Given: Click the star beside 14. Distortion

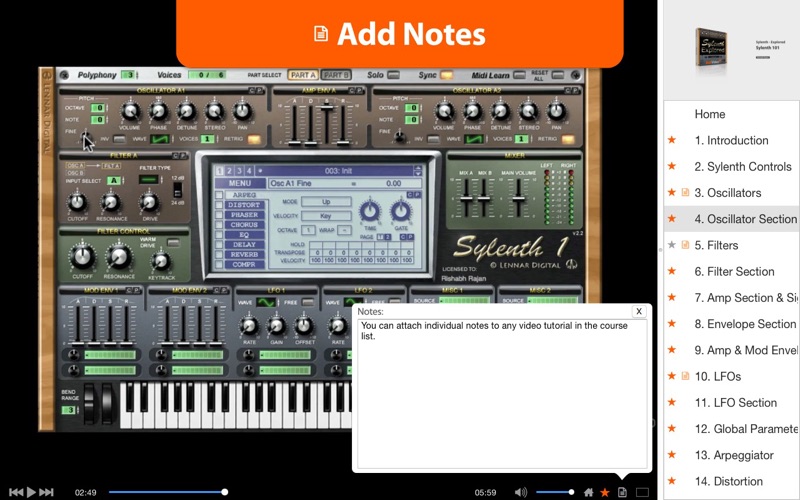Looking at the screenshot, I should pyautogui.click(x=672, y=481).
